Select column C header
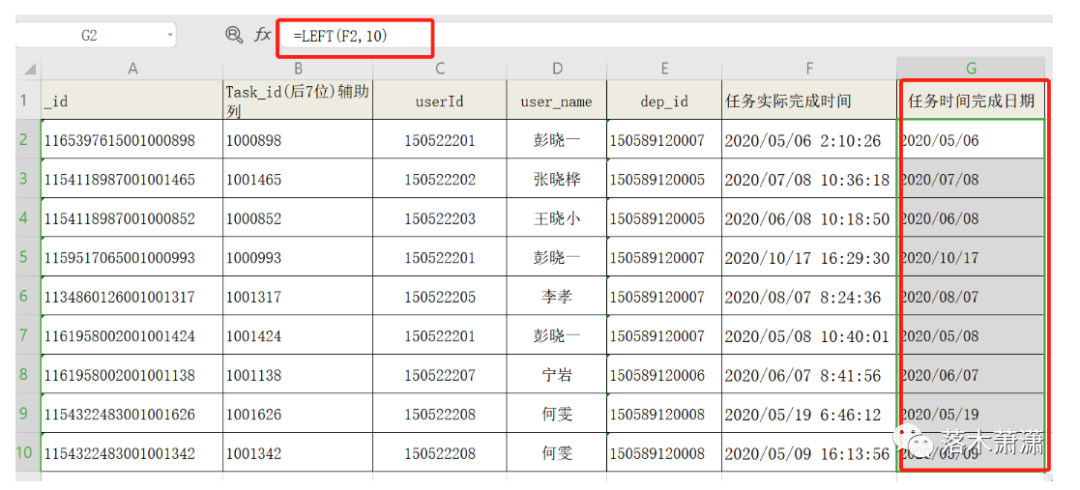The image size is (1080, 490). 440,68
